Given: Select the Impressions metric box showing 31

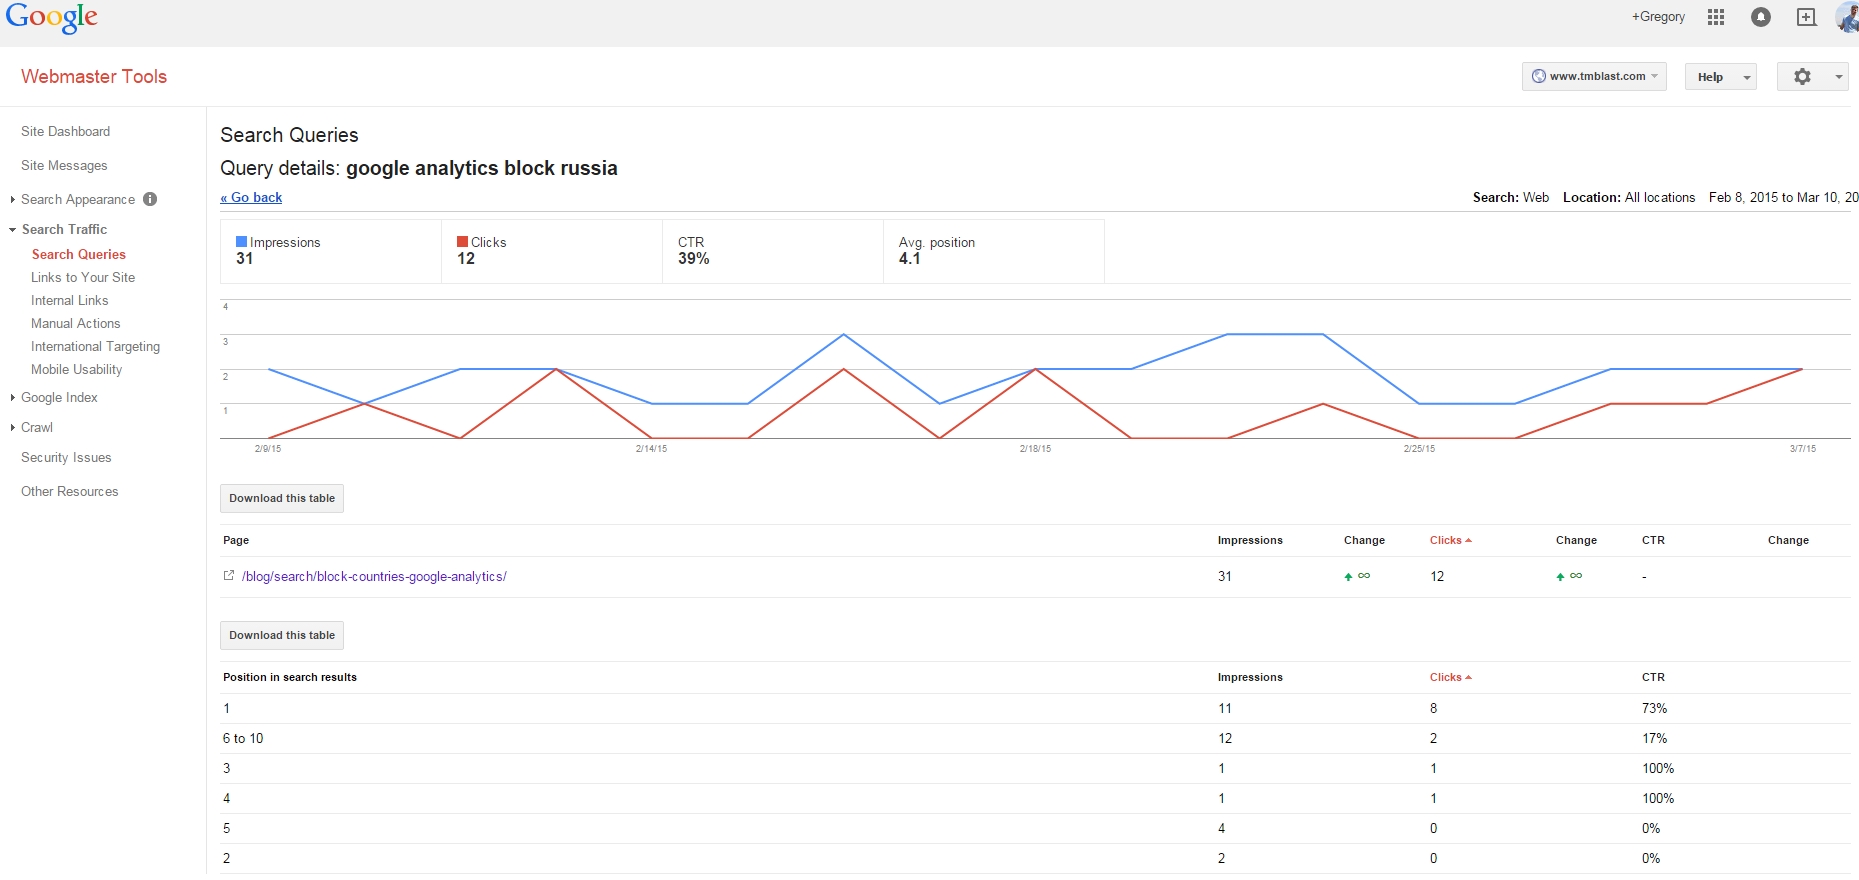Looking at the screenshot, I should (x=331, y=251).
